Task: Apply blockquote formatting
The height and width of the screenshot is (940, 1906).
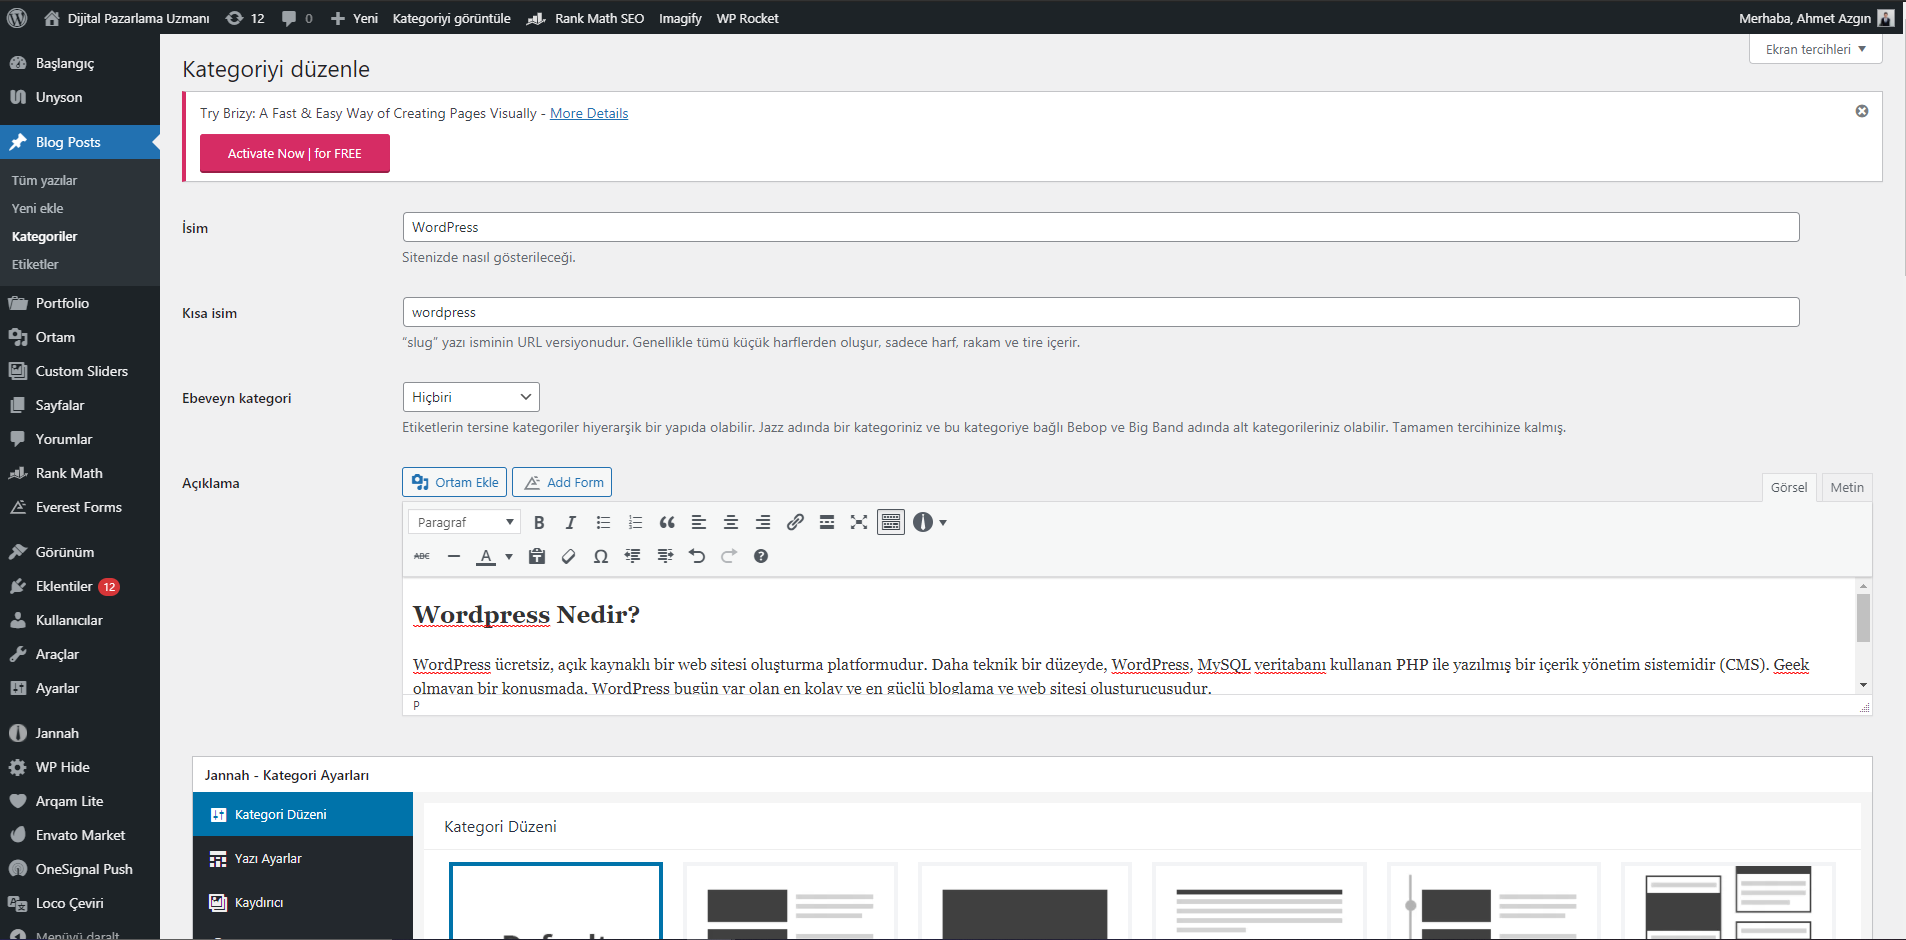Action: tap(667, 522)
